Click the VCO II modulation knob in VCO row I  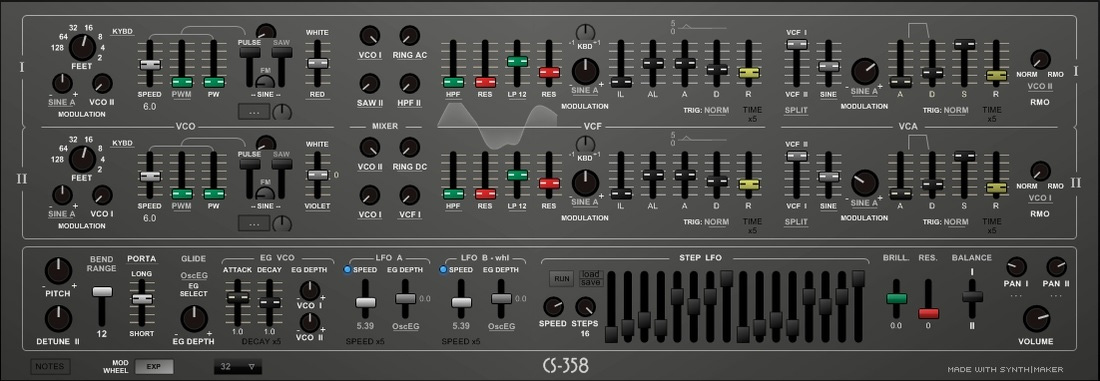[x=102, y=83]
